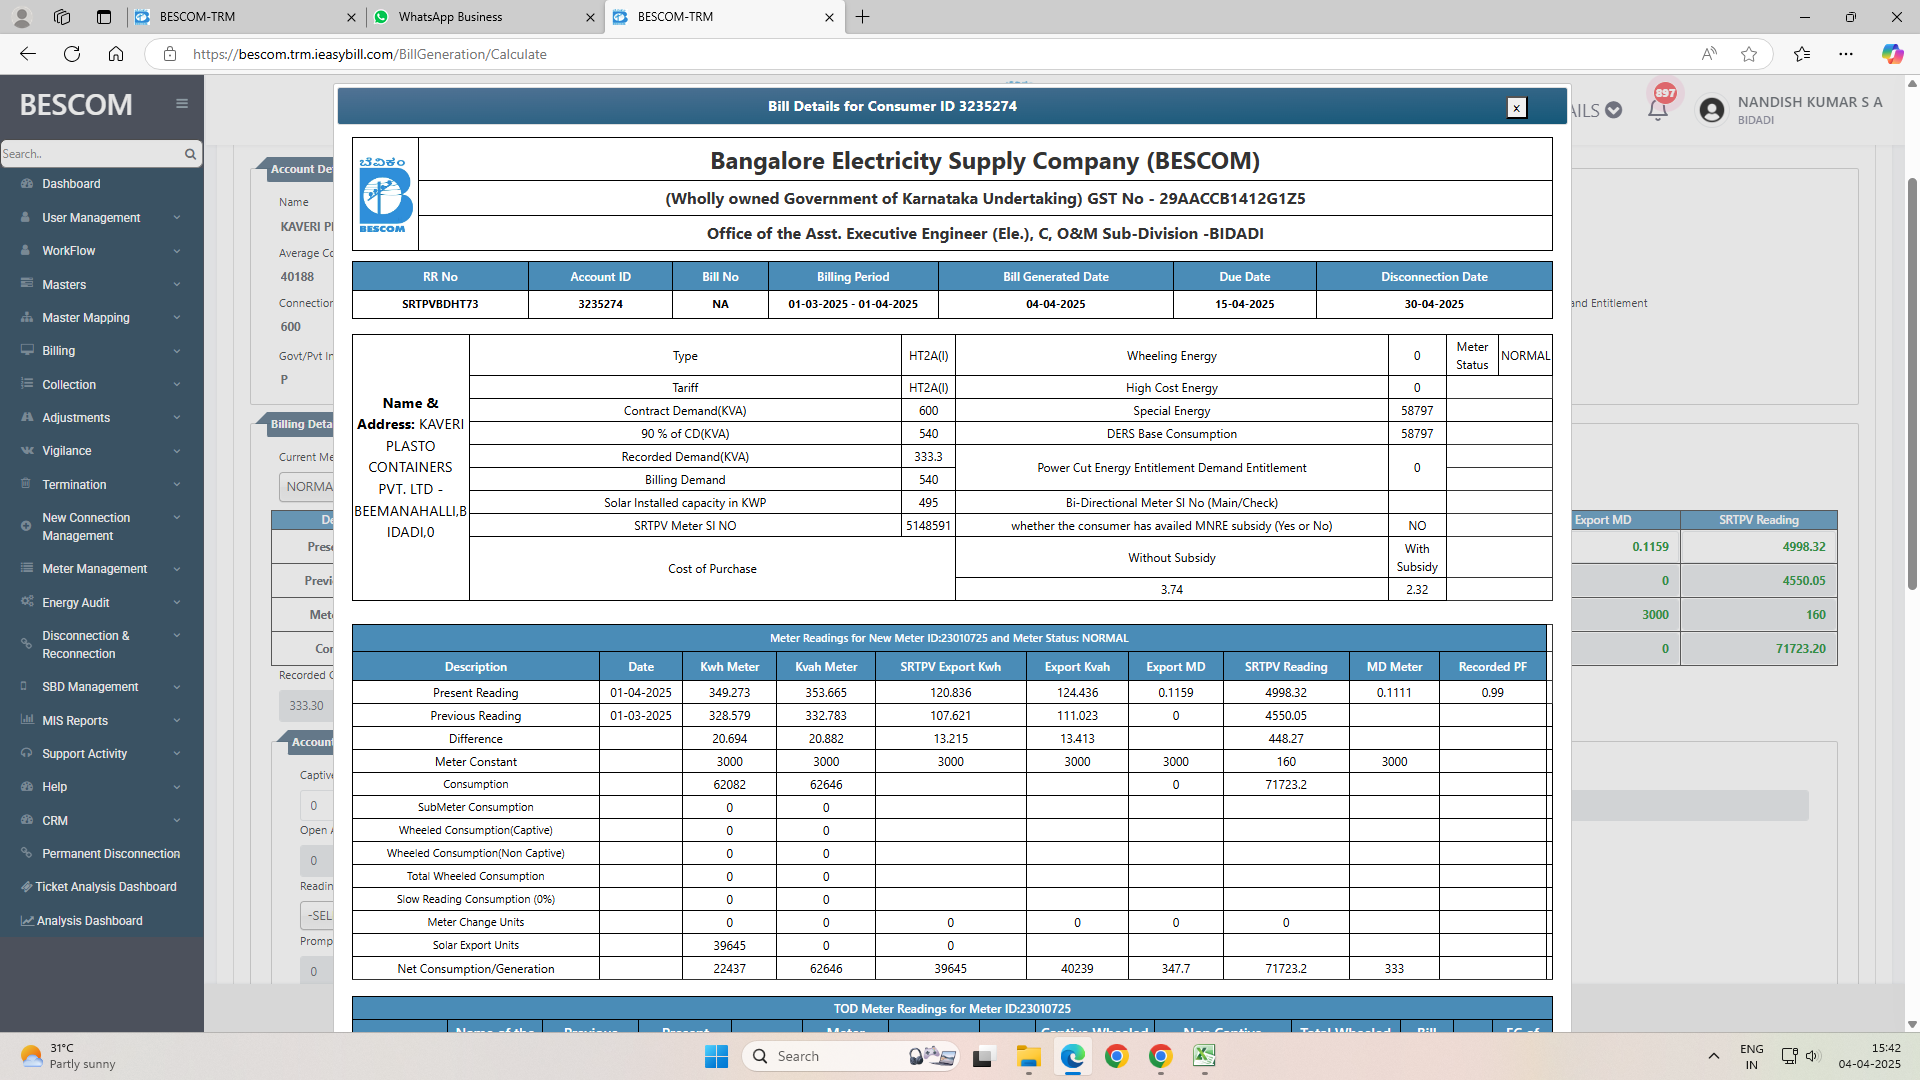Expand the Vigilance menu
1920x1080 pixels.
[100, 451]
